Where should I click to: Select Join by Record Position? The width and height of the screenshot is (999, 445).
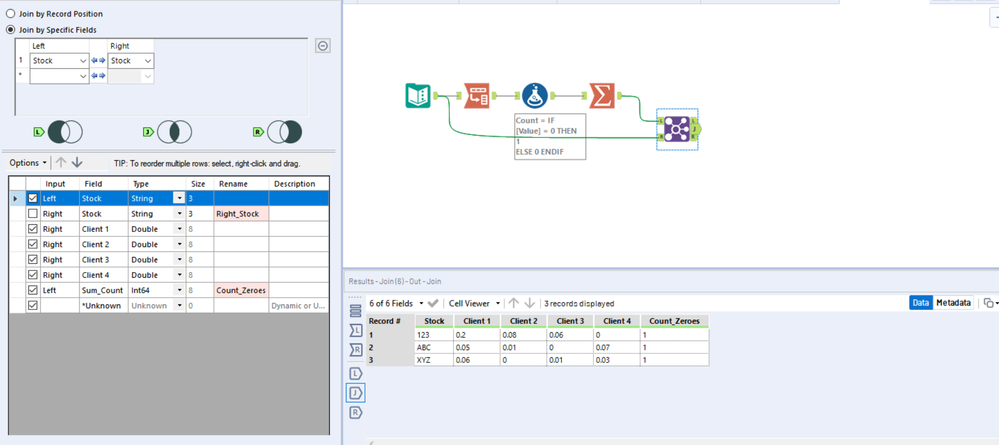11,13
